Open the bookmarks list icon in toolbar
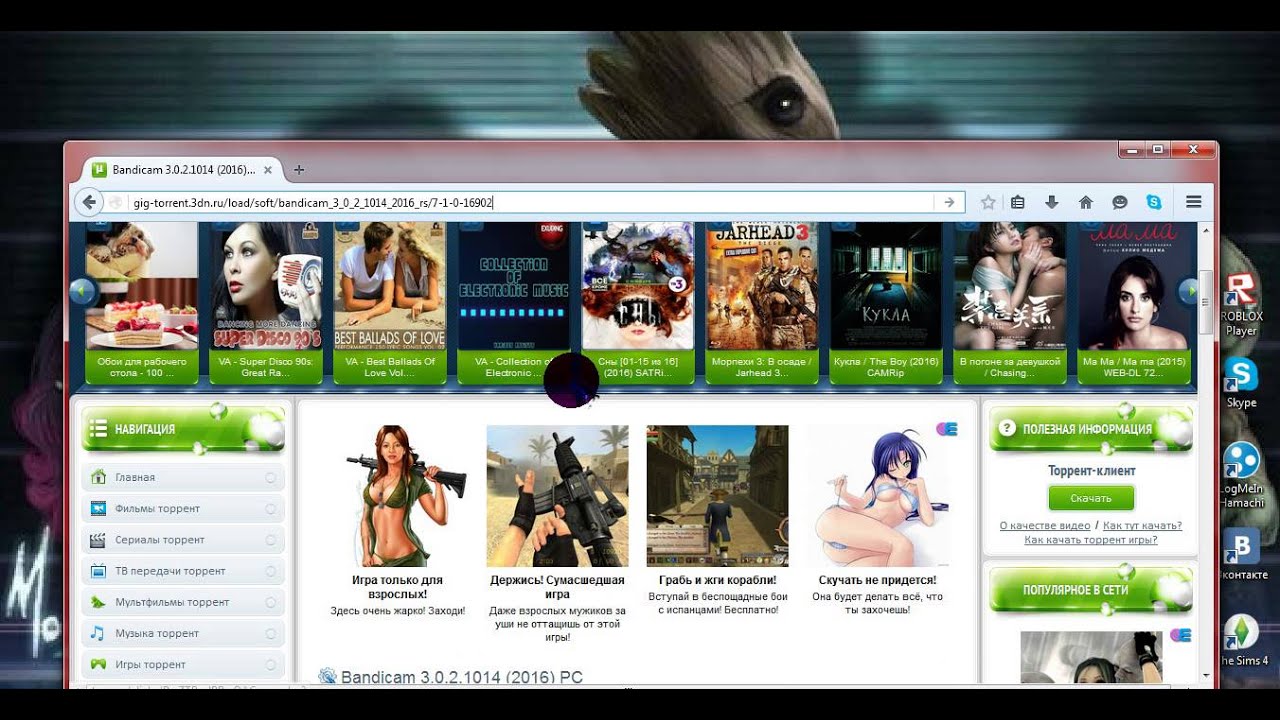Image resolution: width=1280 pixels, height=720 pixels. 1018,202
